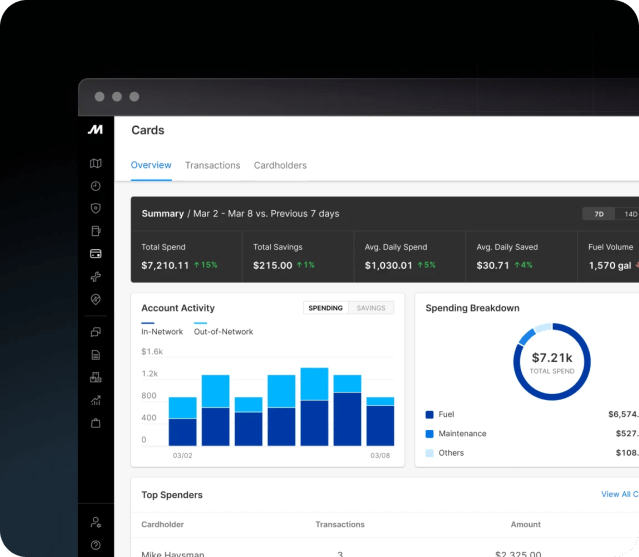Viewport: 639px width, 557px height.
Task: Click the Account Activity heading
Action: point(178,308)
